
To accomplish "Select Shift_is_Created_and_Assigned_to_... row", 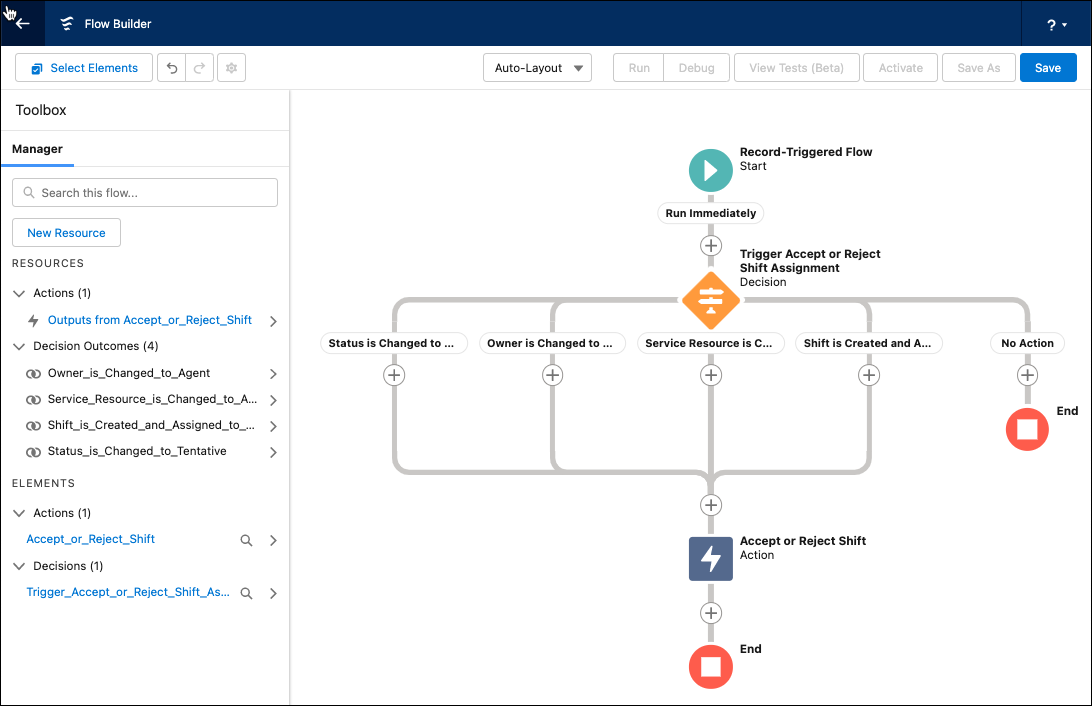I will pyautogui.click(x=151, y=425).
